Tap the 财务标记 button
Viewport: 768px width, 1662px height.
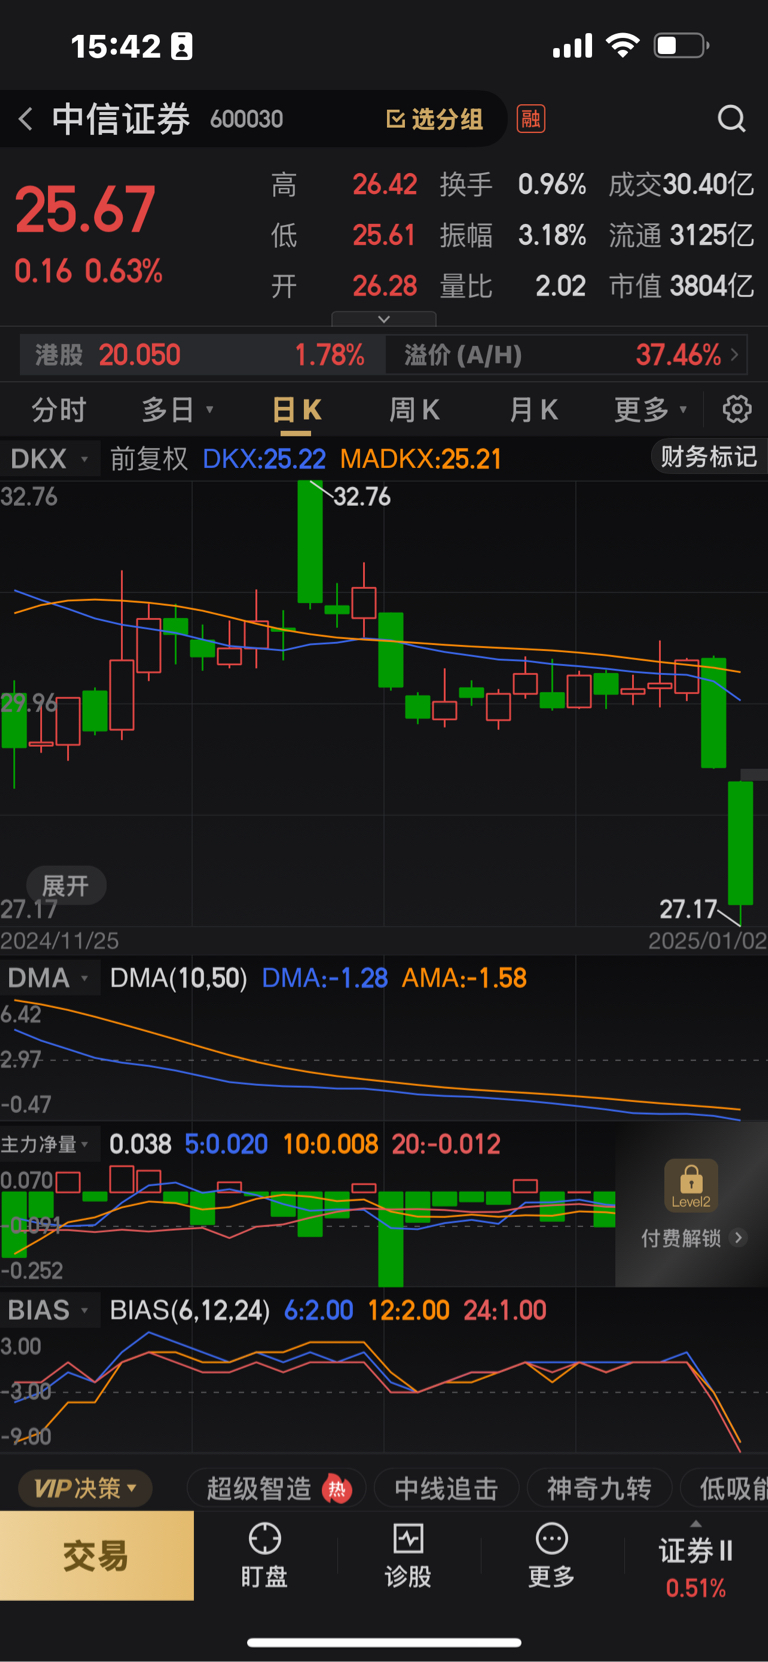[x=708, y=457]
